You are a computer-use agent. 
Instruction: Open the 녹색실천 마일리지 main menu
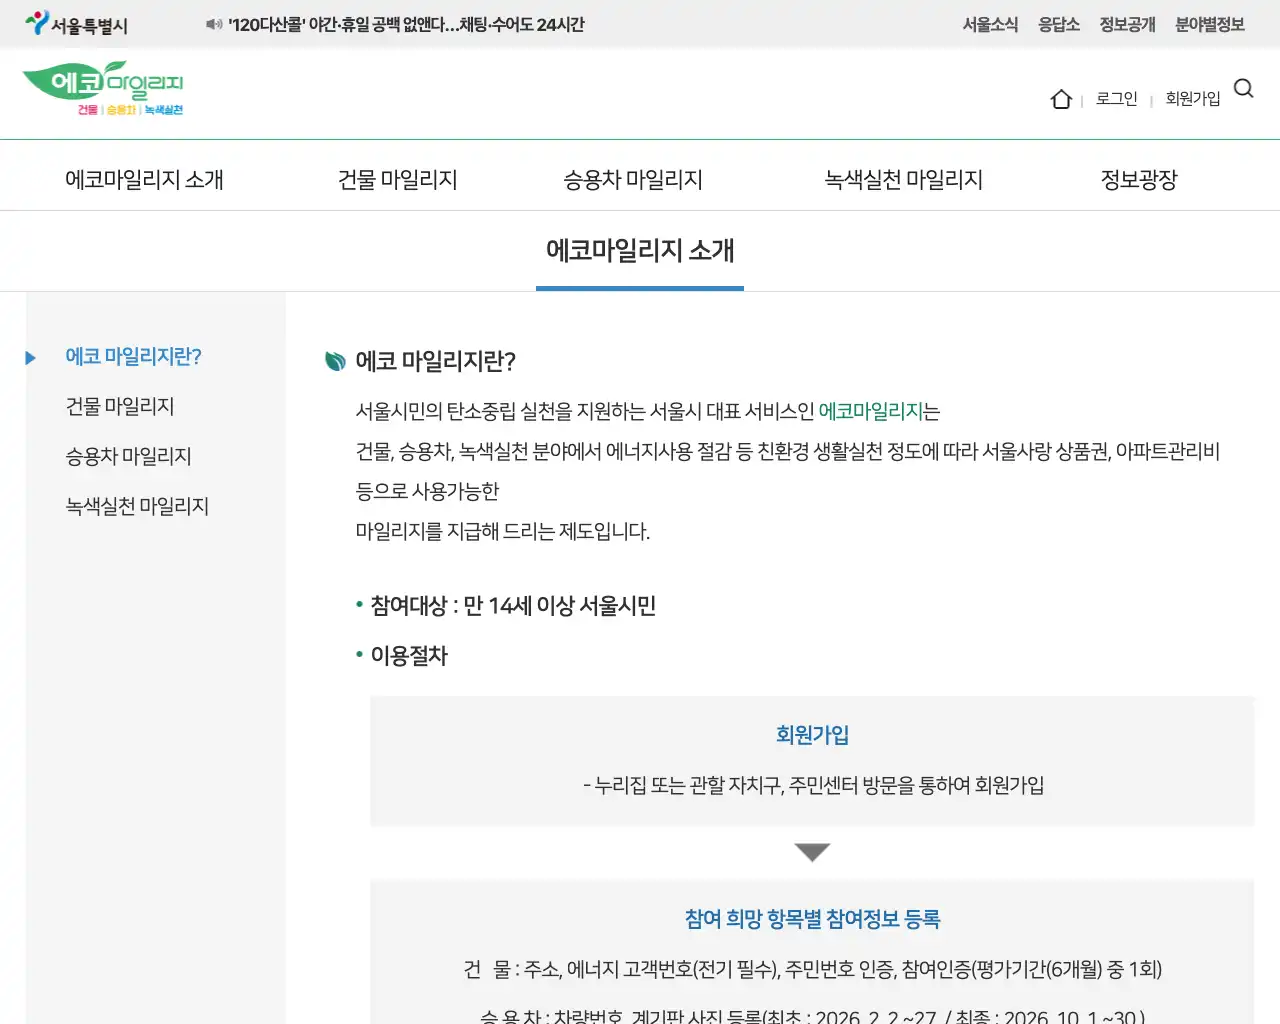pos(903,179)
